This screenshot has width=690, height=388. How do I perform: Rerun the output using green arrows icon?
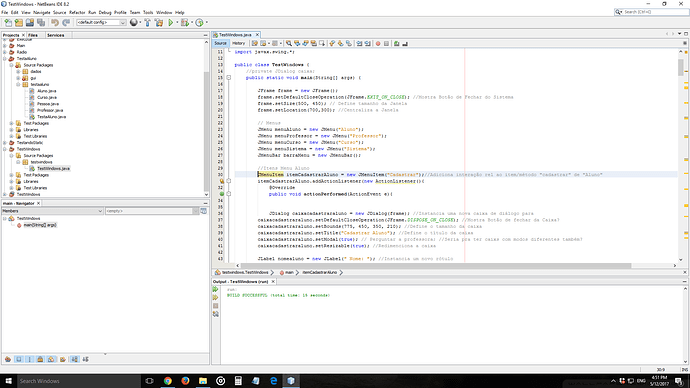coord(216,289)
